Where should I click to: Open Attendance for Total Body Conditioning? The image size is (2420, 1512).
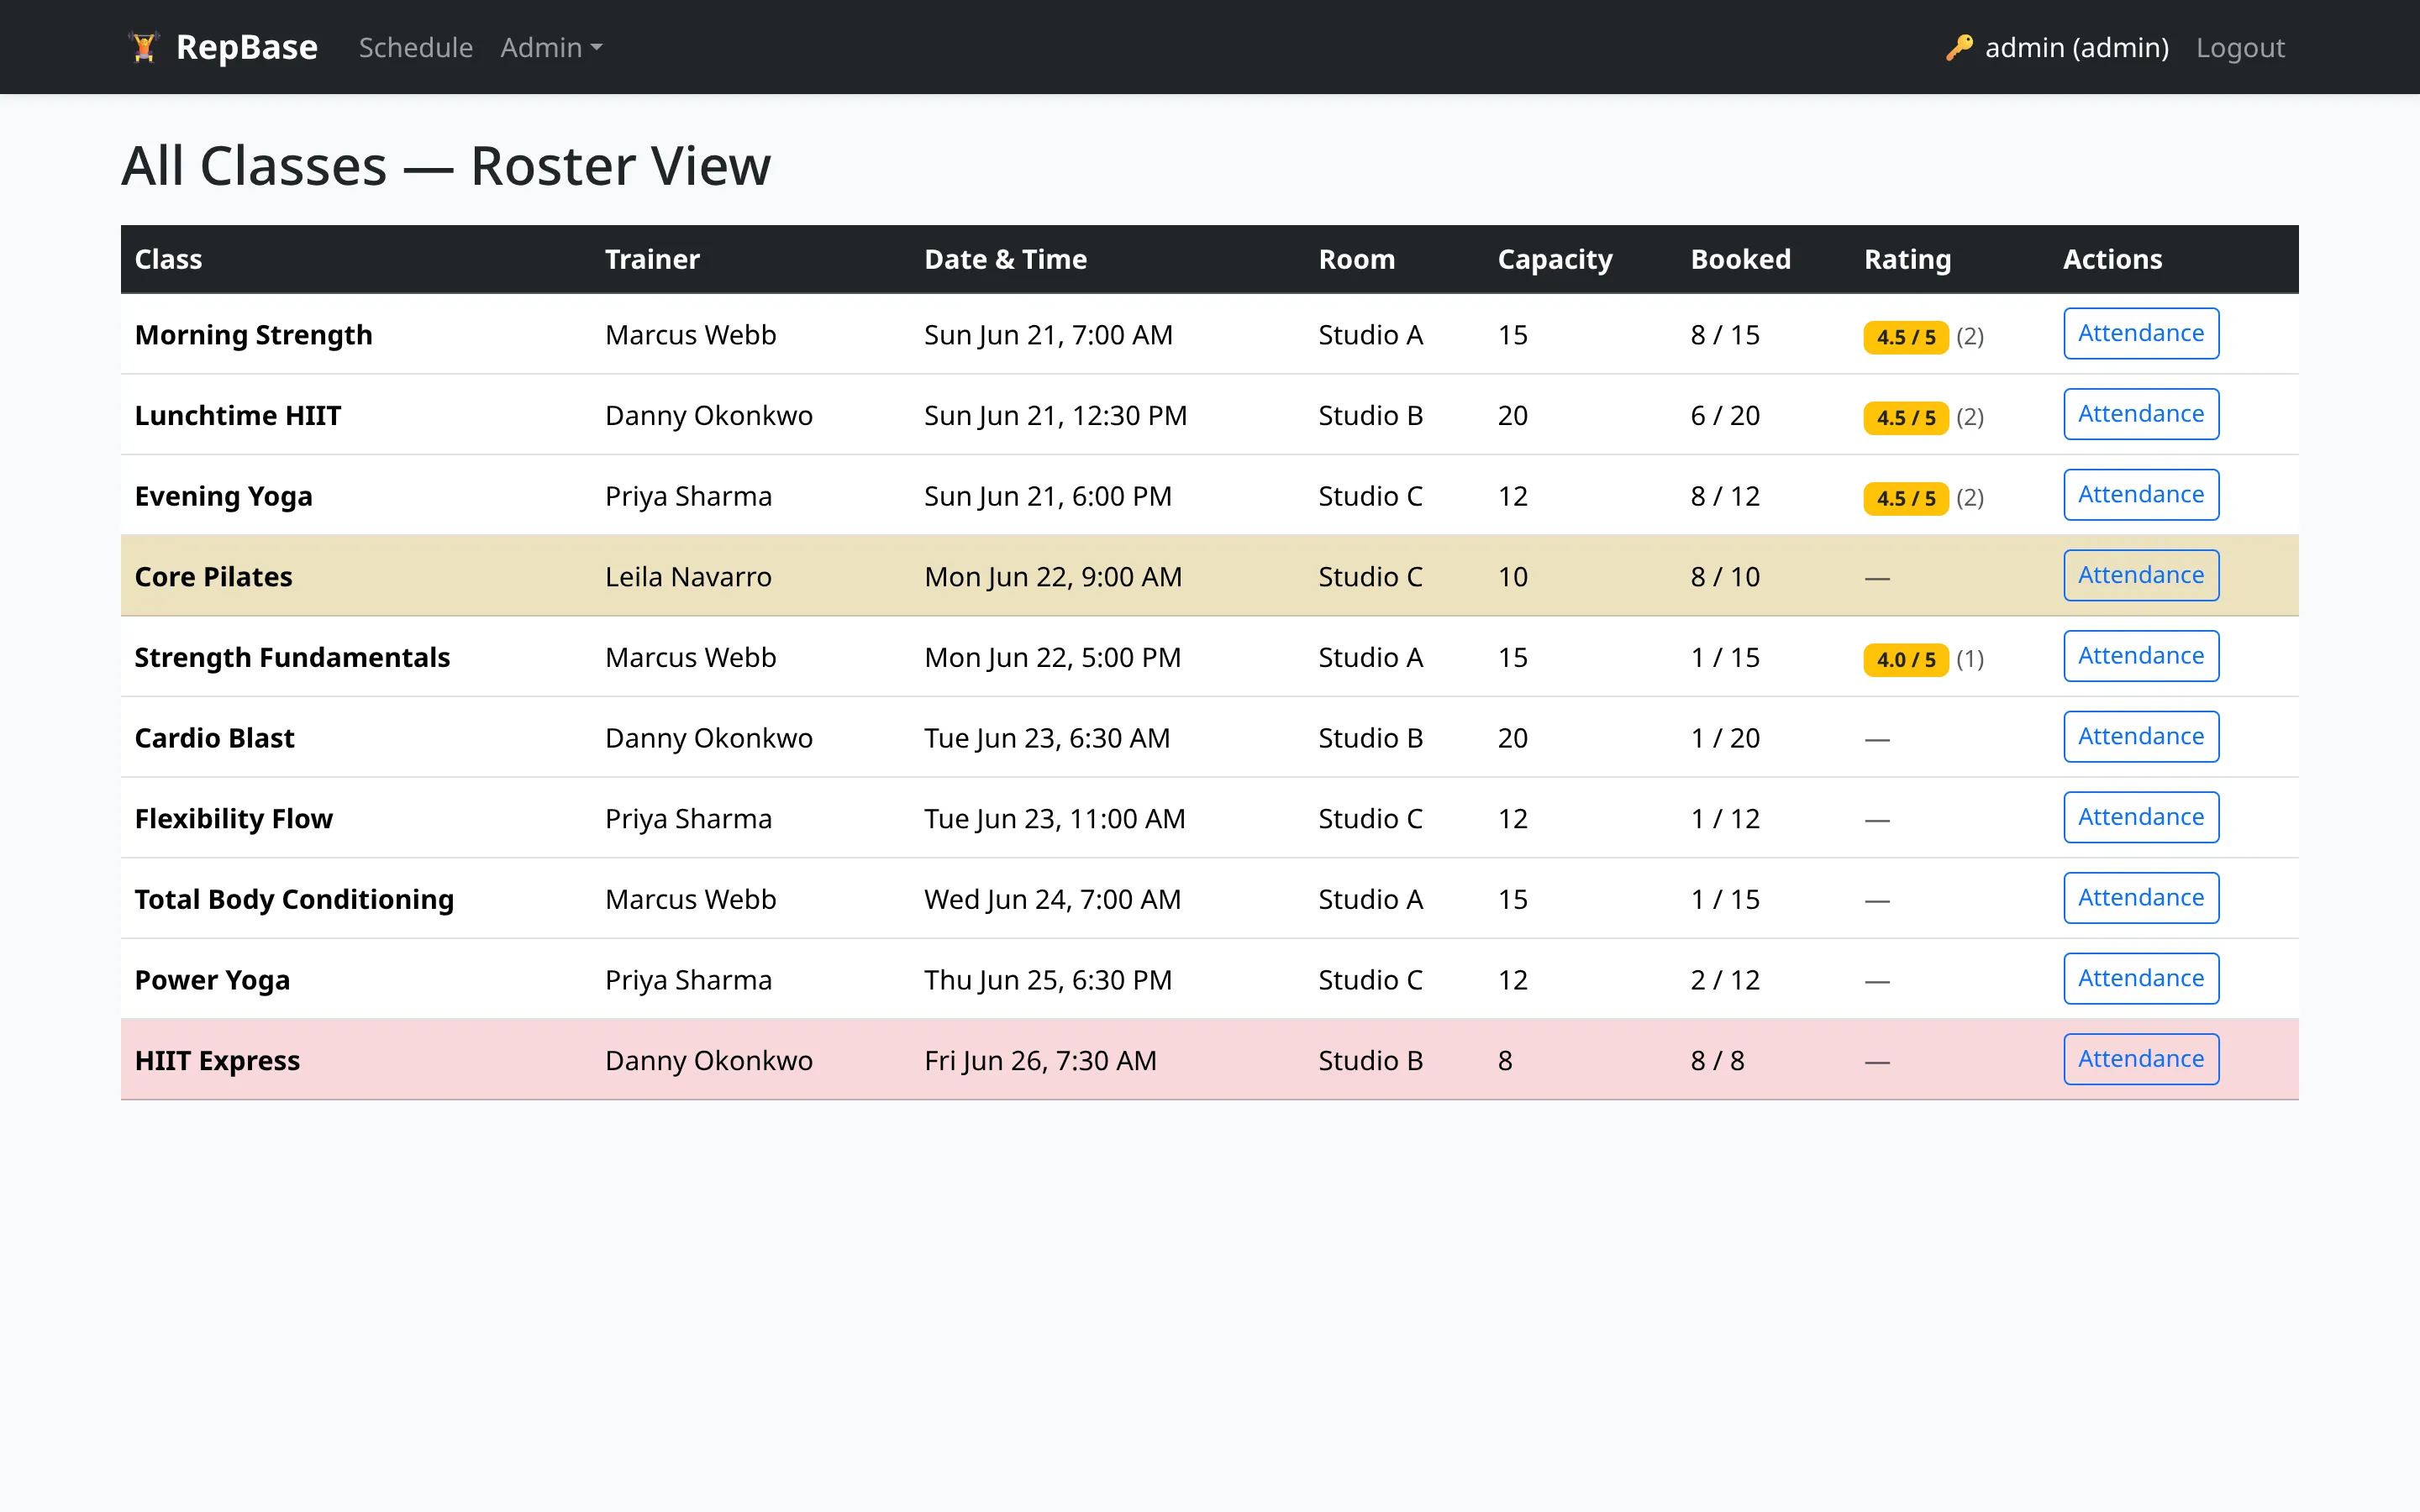tap(2141, 898)
